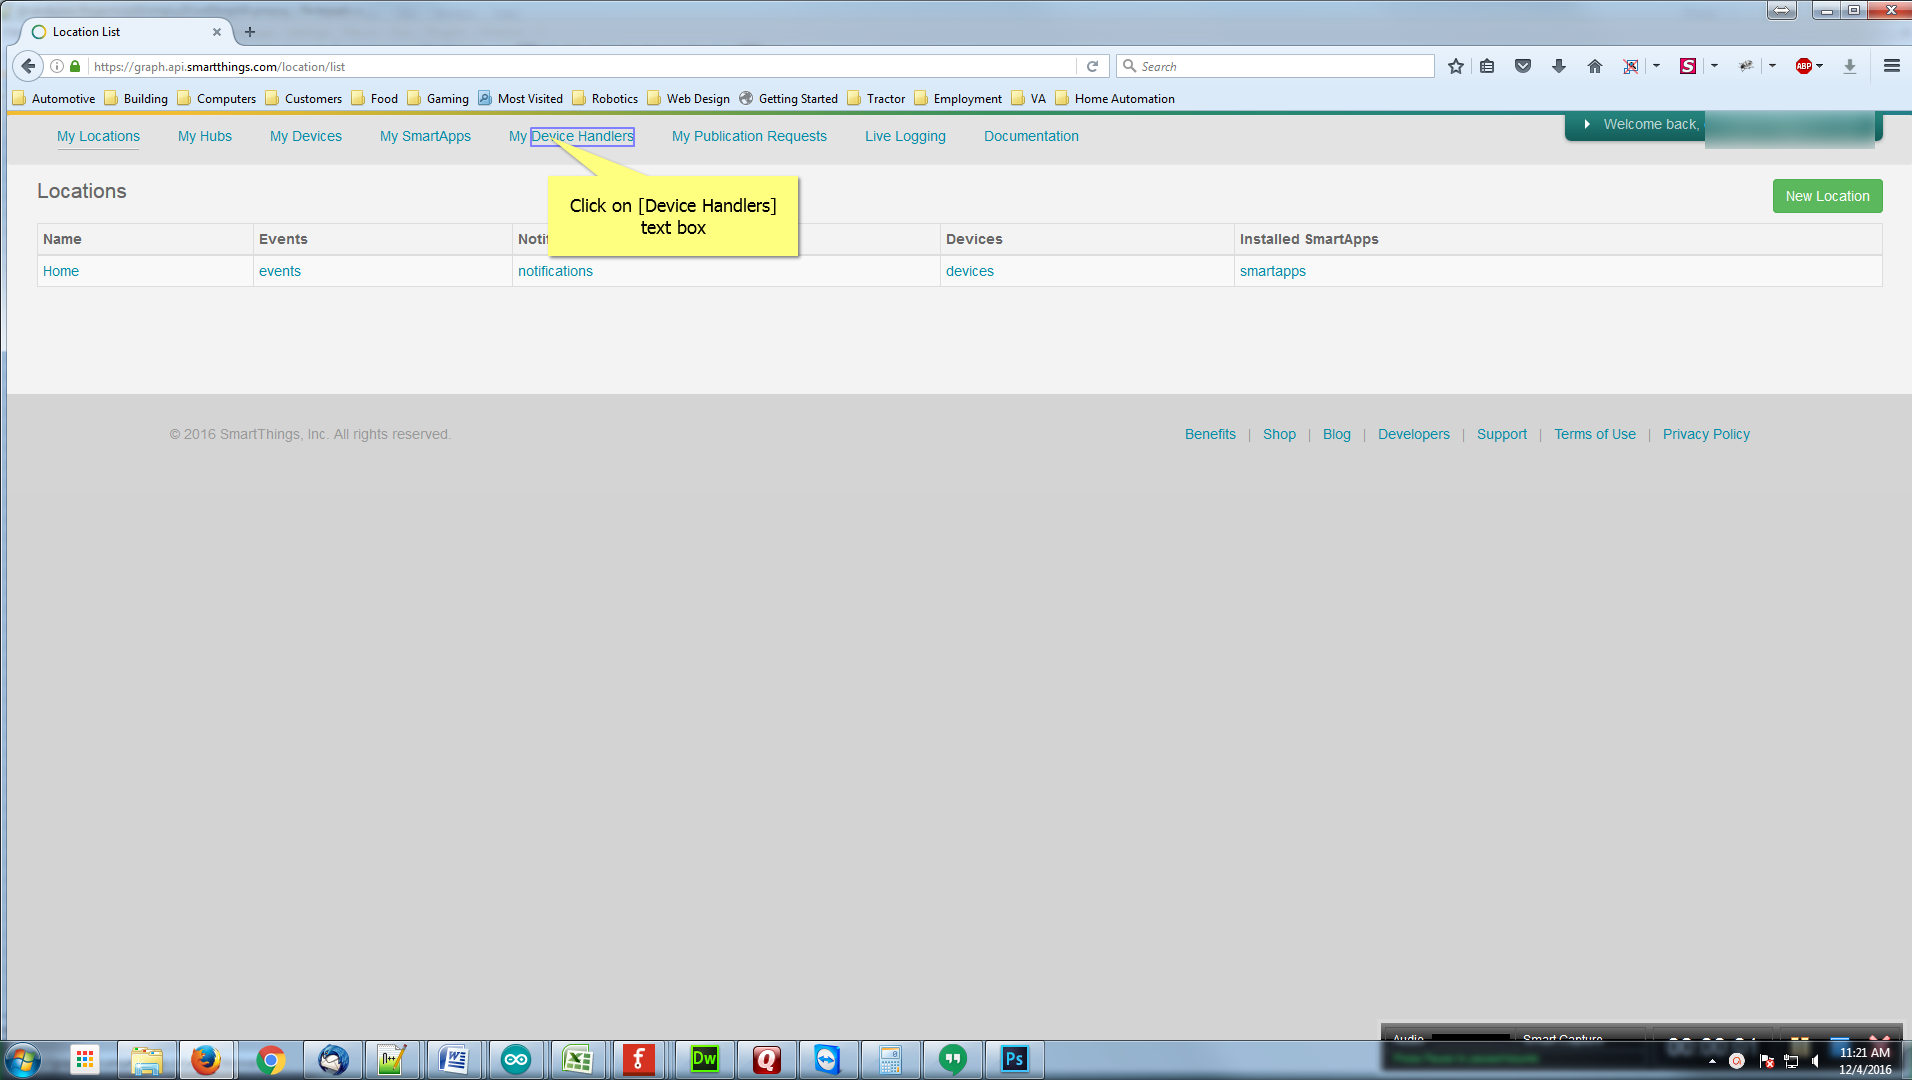This screenshot has height=1080, width=1912.
Task: Open a new tab with plus button
Action: click(250, 32)
